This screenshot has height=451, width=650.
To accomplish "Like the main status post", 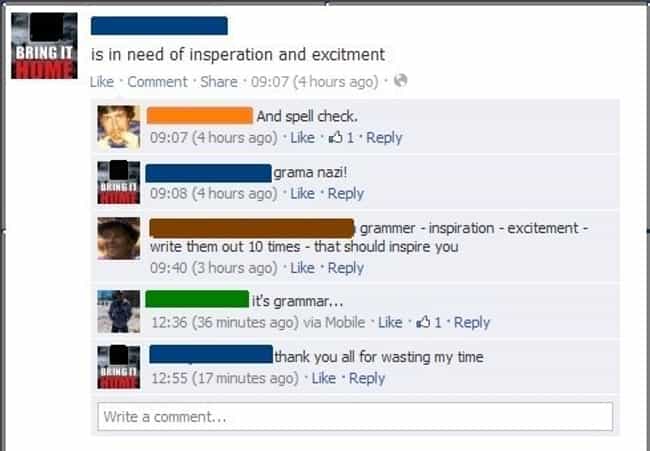I will (x=102, y=82).
